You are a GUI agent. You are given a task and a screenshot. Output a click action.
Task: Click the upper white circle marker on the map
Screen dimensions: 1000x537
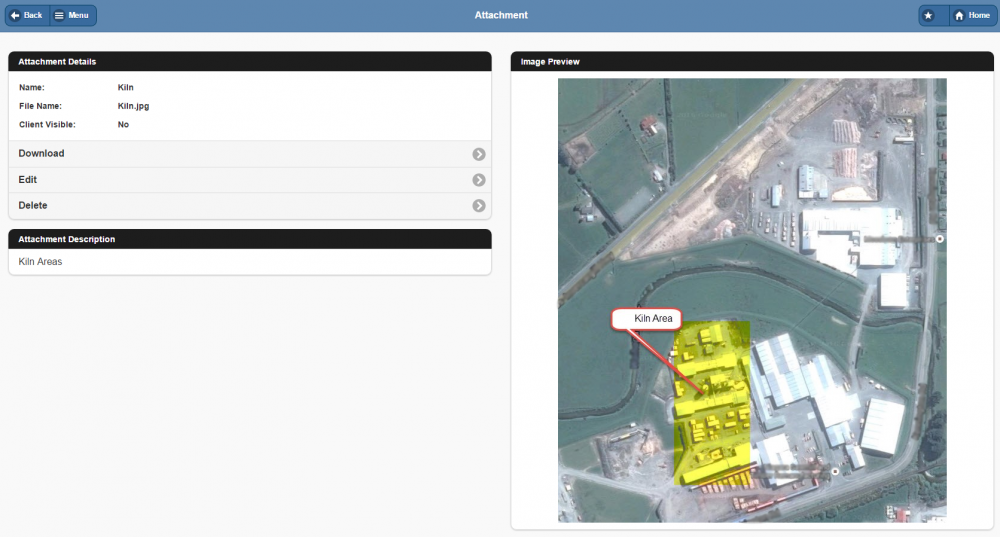click(x=939, y=240)
